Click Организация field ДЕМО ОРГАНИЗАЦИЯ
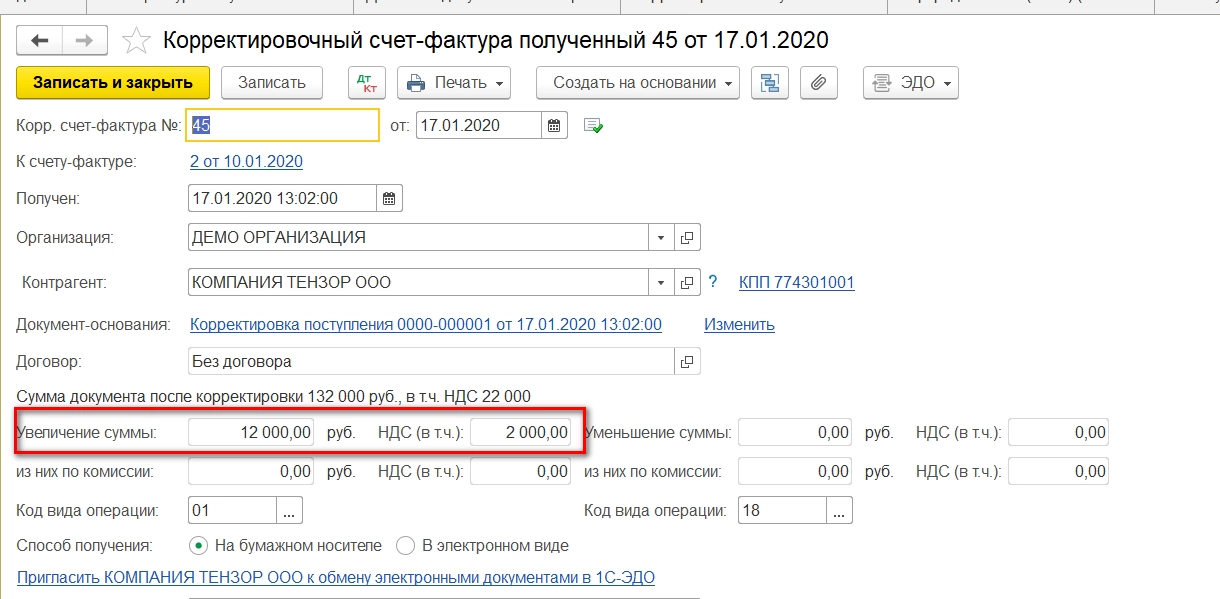 419,238
